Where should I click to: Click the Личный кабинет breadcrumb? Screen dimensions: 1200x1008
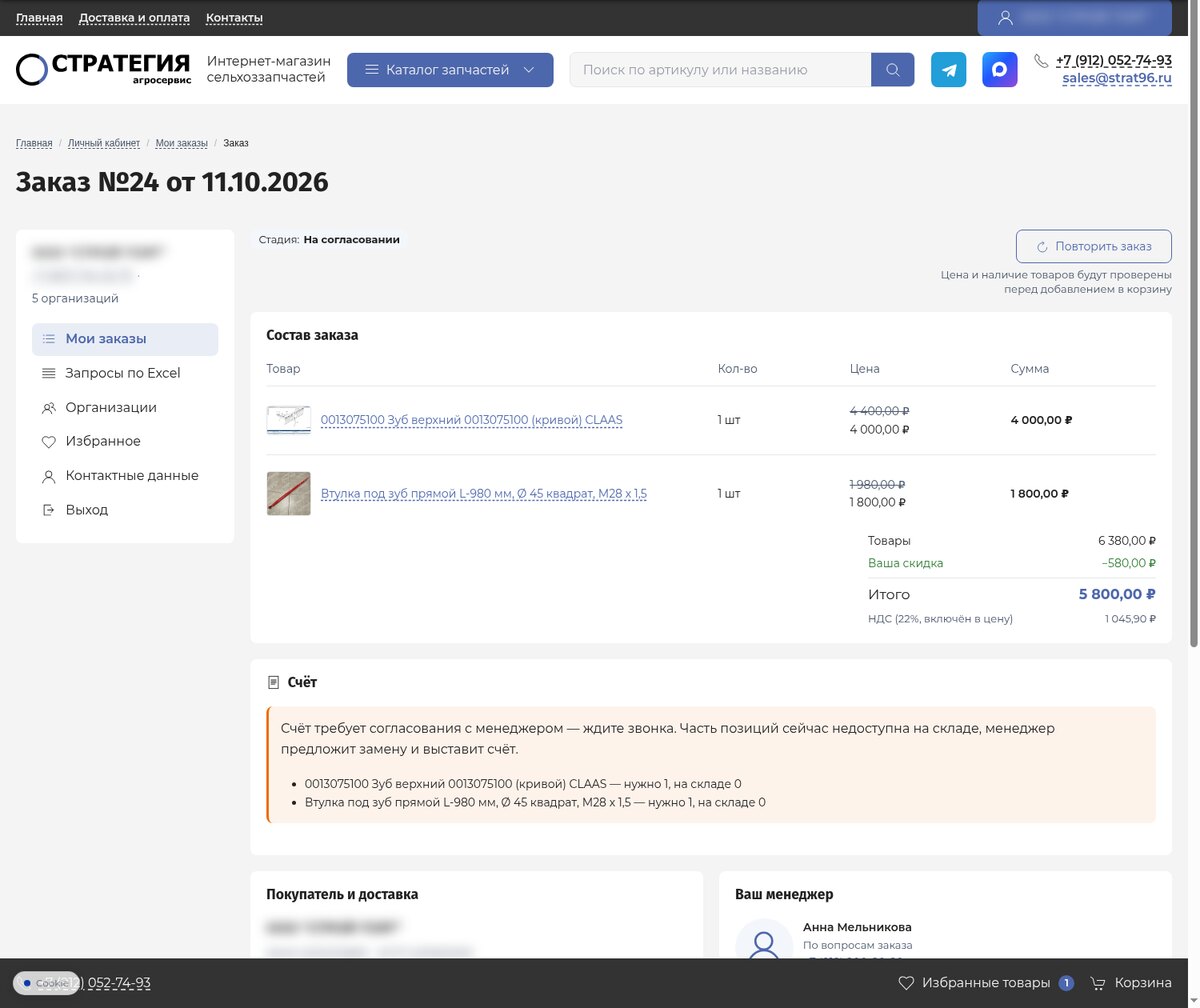click(104, 143)
